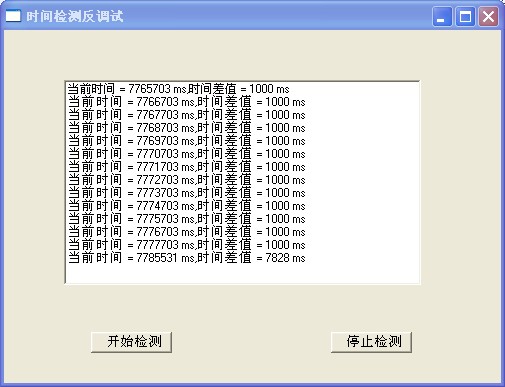
Task: Select the line with 当前时间 = 7785531 ms
Action: tap(187, 258)
